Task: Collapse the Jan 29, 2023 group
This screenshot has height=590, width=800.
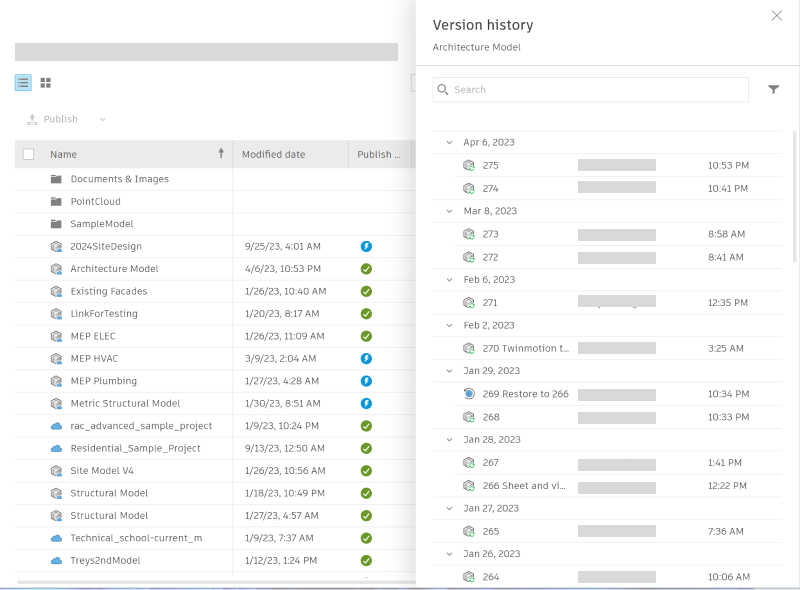Action: [x=449, y=371]
